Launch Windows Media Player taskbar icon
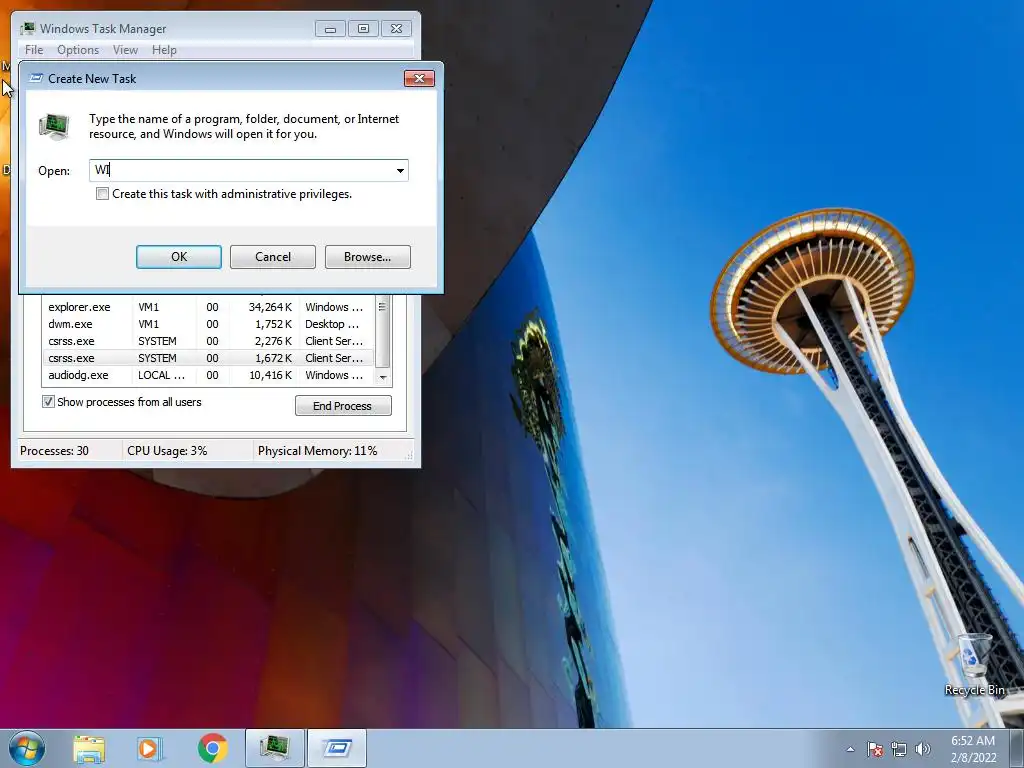 150,748
